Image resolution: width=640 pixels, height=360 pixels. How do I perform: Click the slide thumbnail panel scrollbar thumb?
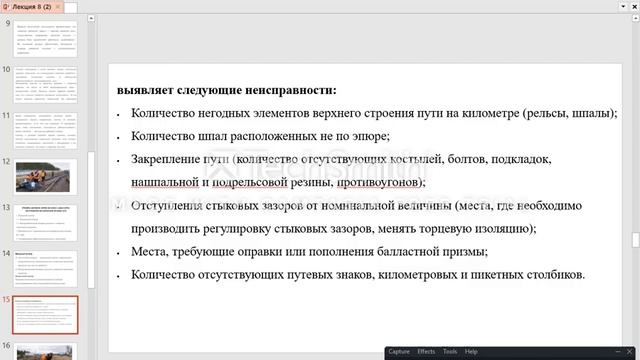(x=91, y=220)
